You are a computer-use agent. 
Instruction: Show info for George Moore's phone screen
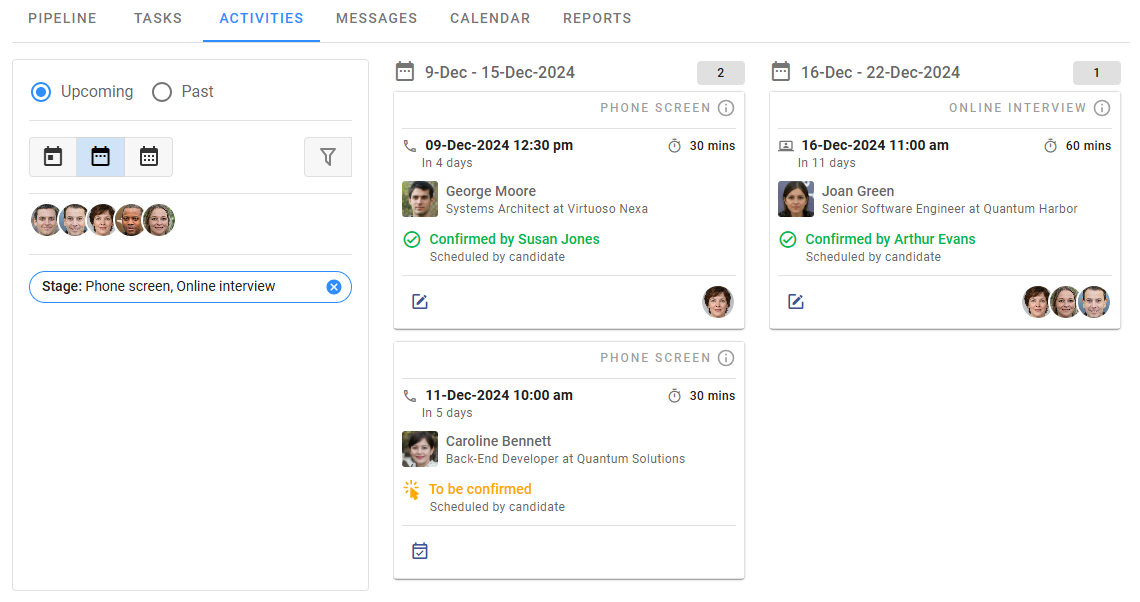point(726,108)
